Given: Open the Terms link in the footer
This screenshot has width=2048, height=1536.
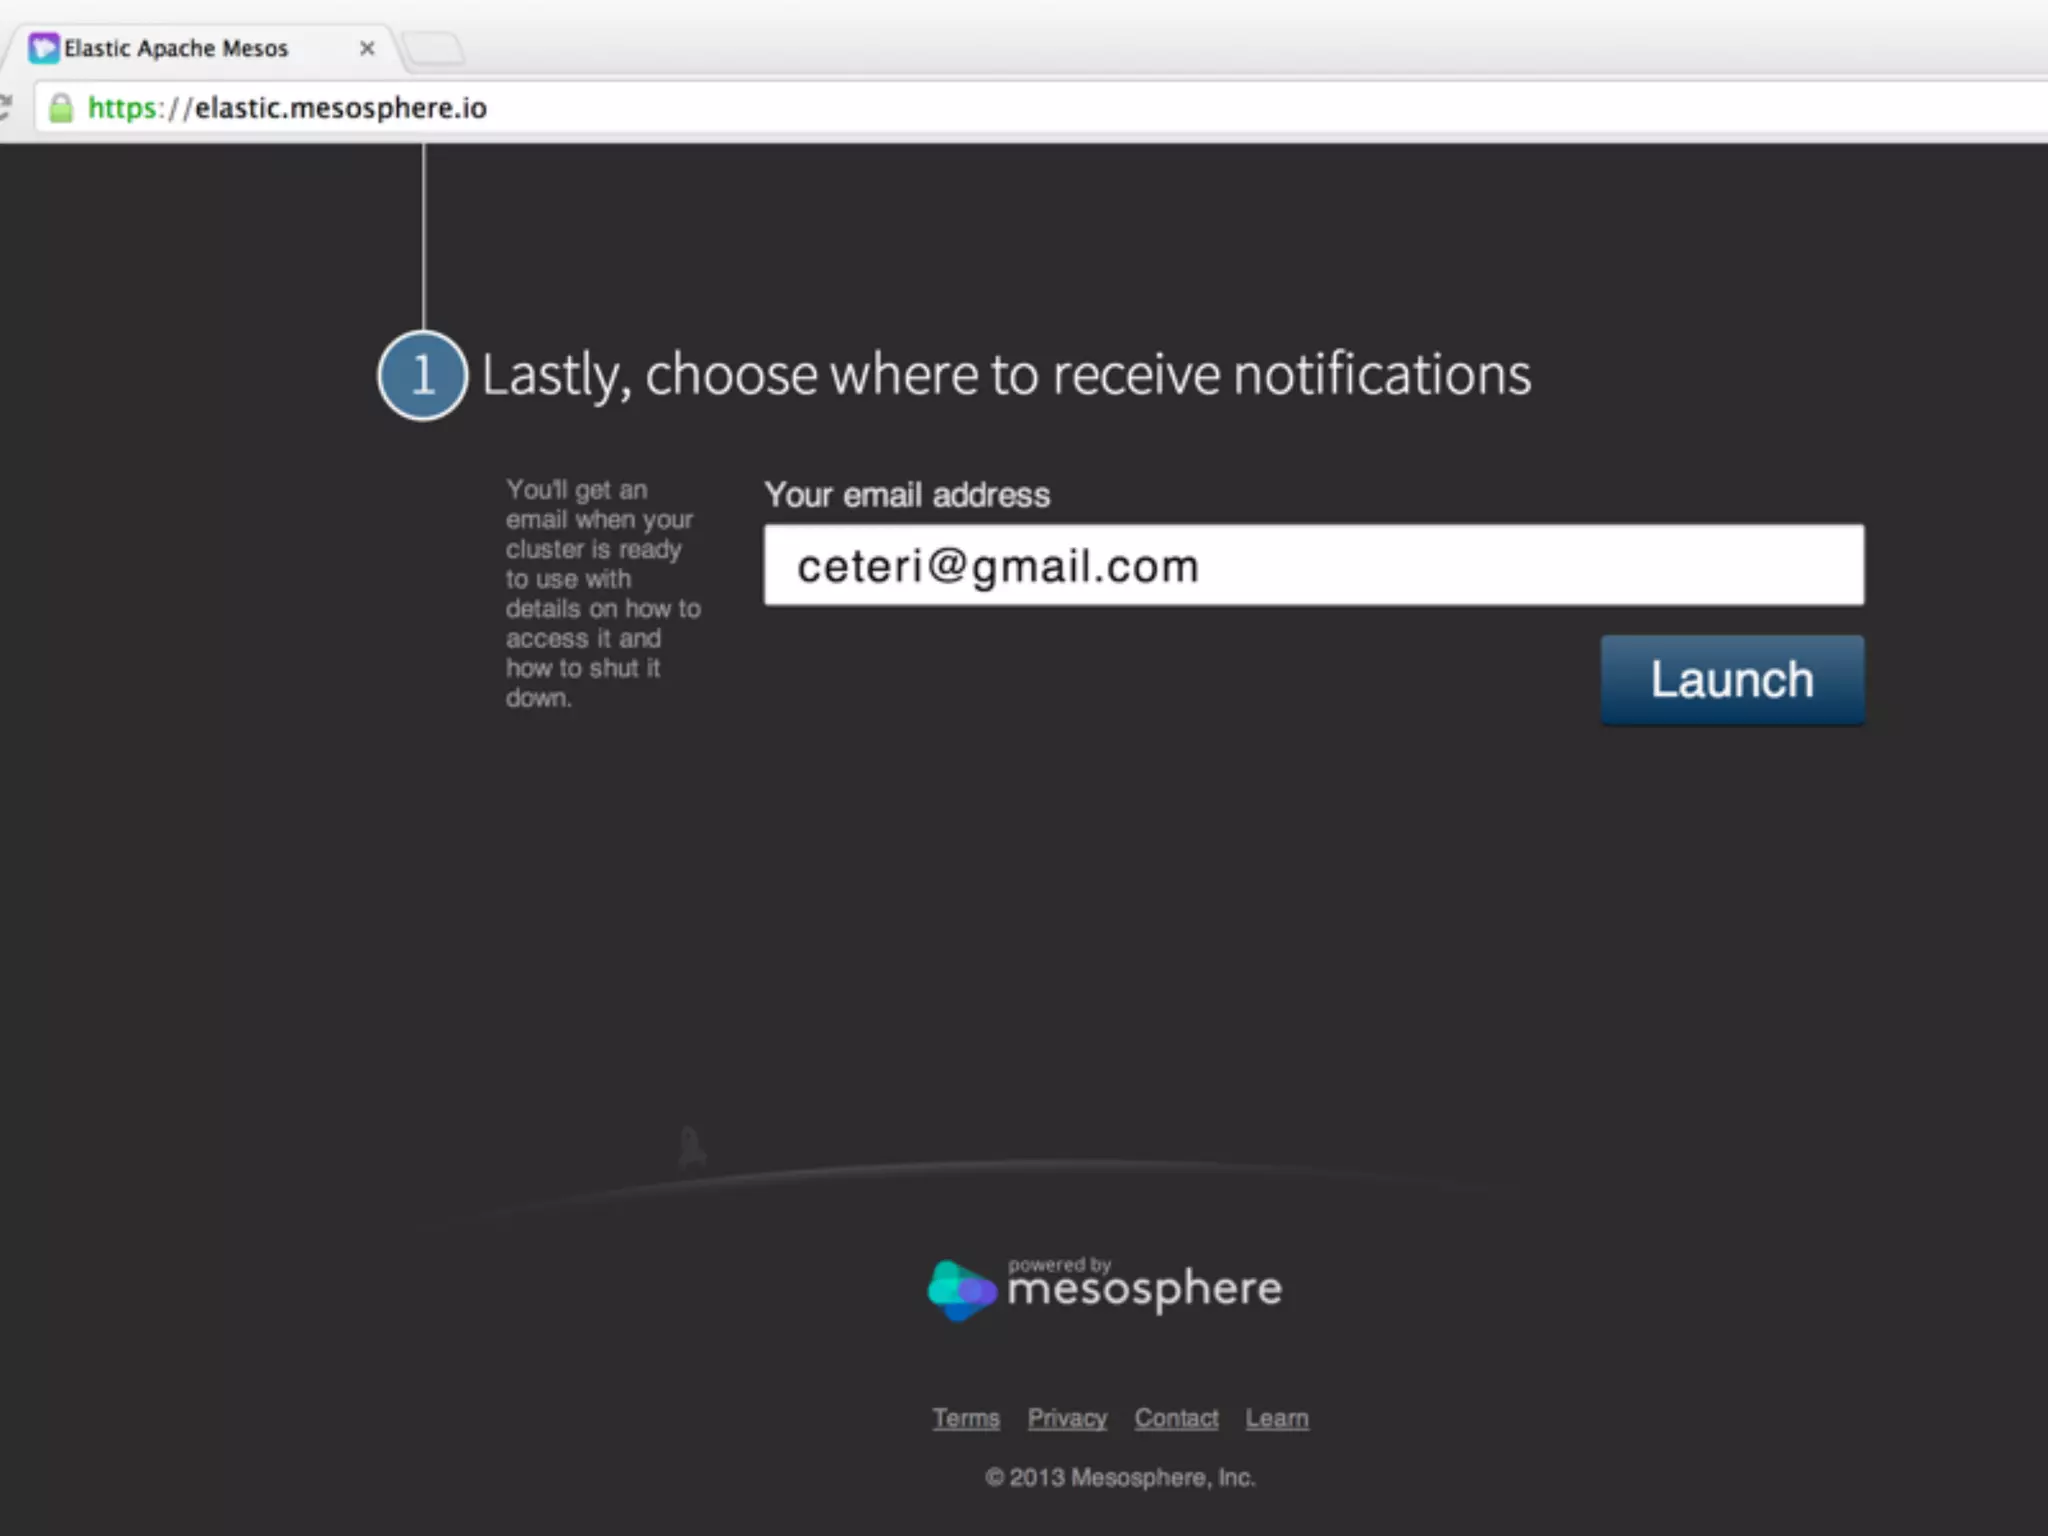Looking at the screenshot, I should [x=966, y=1418].
